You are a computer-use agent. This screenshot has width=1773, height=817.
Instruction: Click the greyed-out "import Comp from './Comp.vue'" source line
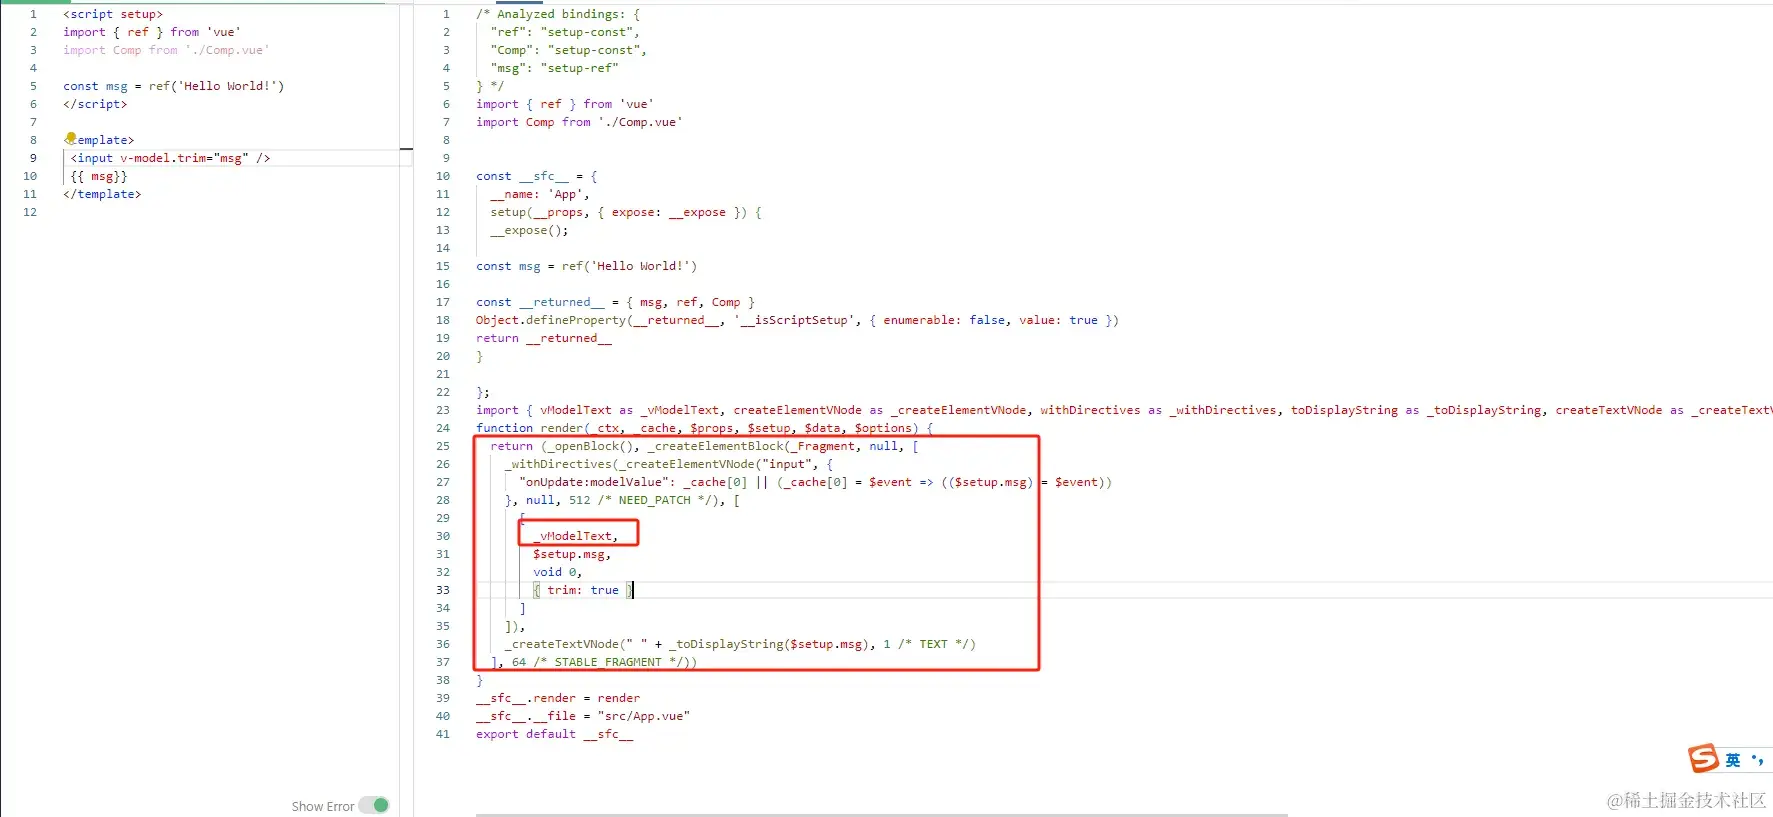(x=166, y=50)
